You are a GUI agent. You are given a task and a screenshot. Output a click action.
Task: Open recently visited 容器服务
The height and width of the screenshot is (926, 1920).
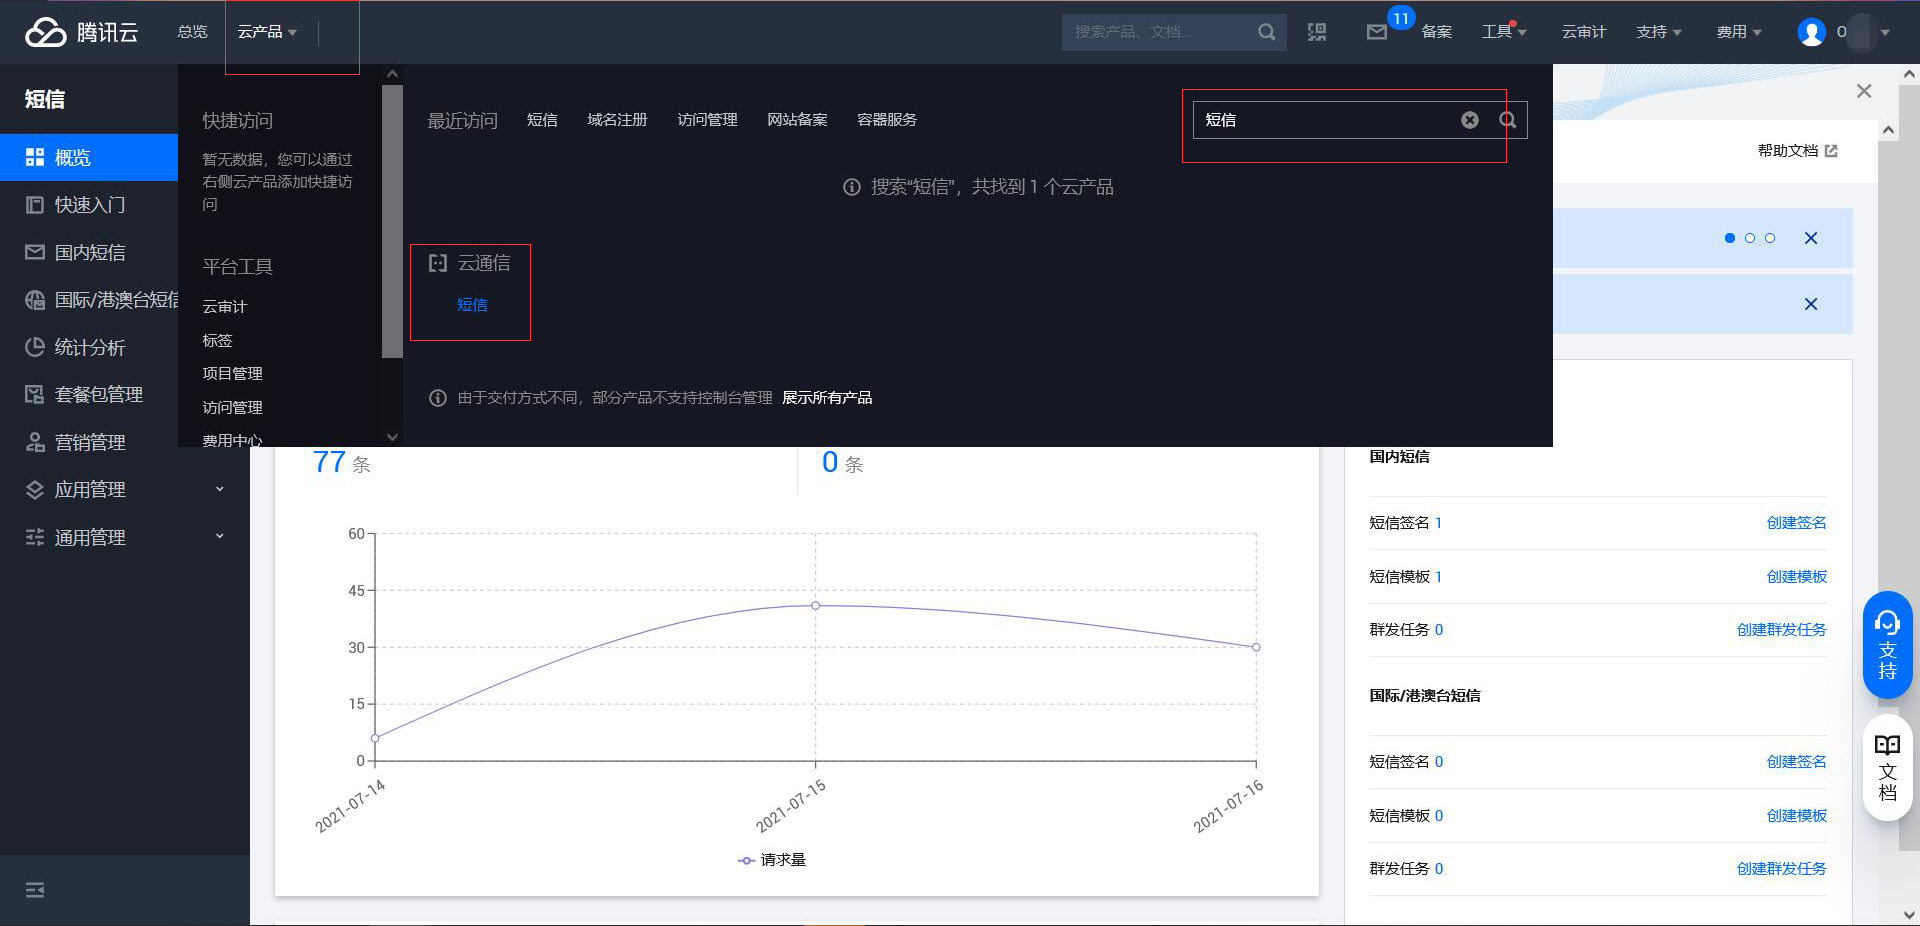887,120
